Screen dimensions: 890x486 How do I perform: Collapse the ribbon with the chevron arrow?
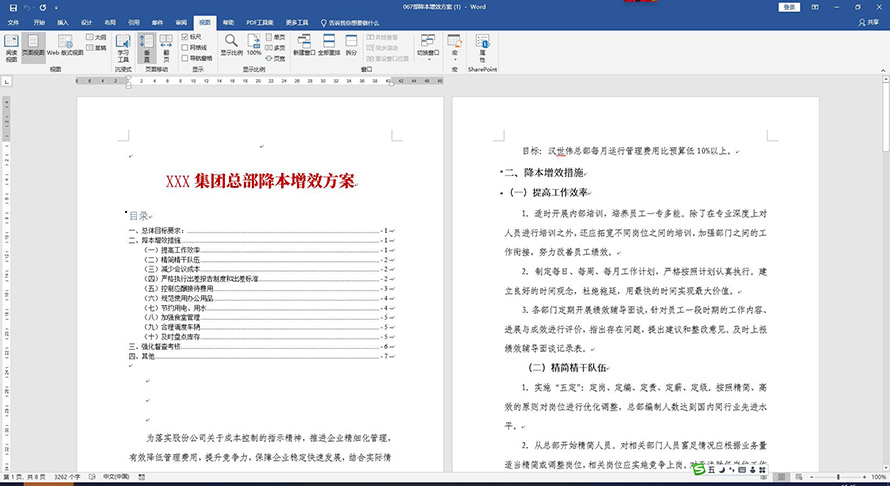883,70
